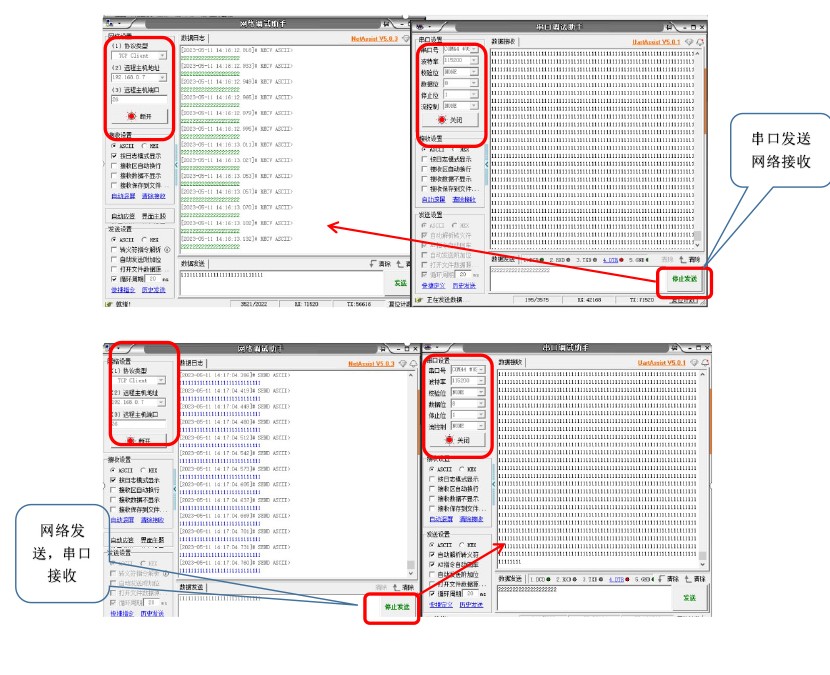The image size is (830, 675).
Task: Open 串口号 dropdown in upper UartAssist
Action: coord(474,49)
